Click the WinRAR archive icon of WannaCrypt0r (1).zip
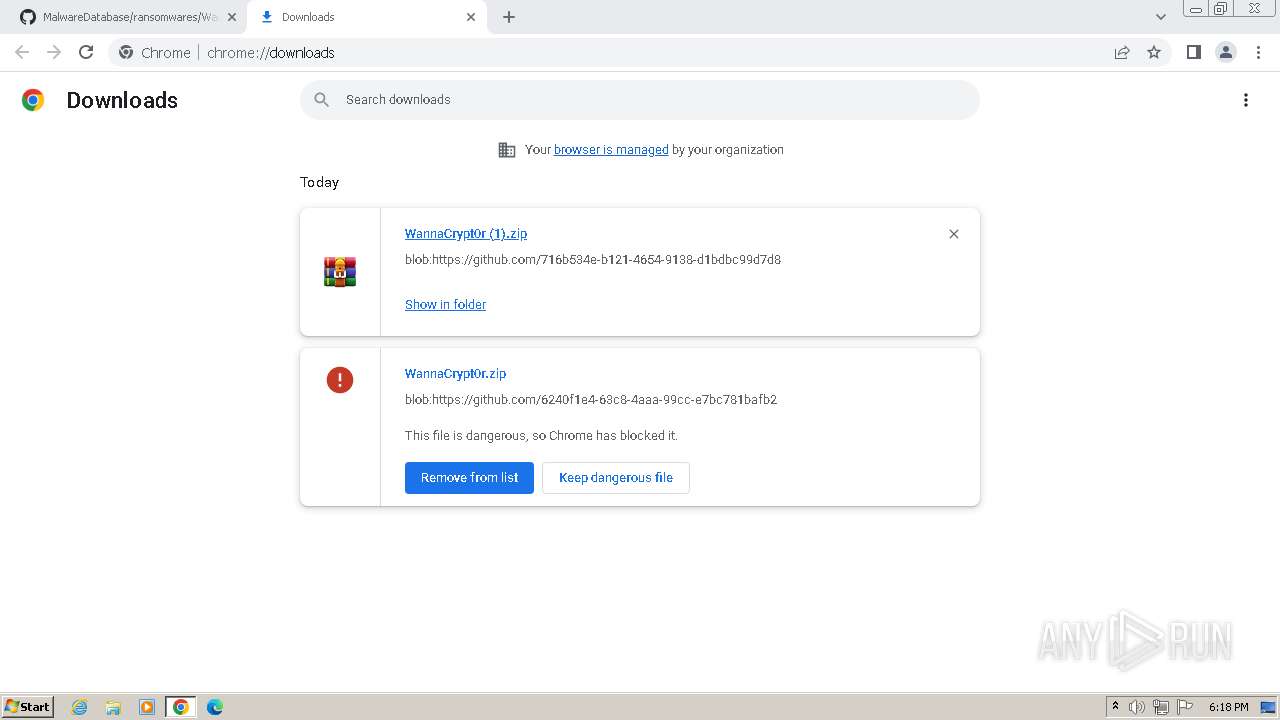 [x=340, y=272]
